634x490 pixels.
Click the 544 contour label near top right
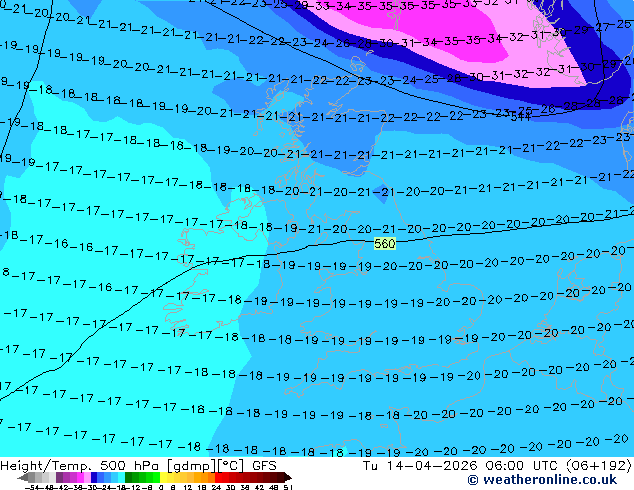click(520, 117)
